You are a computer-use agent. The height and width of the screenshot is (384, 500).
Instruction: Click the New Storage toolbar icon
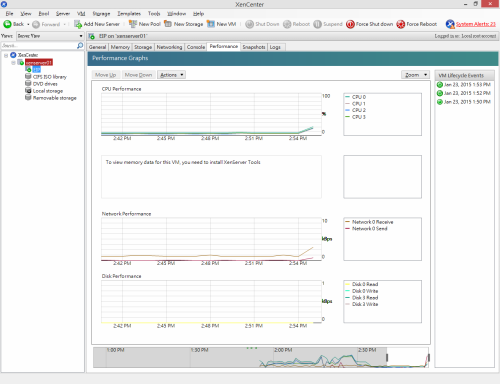[168, 24]
